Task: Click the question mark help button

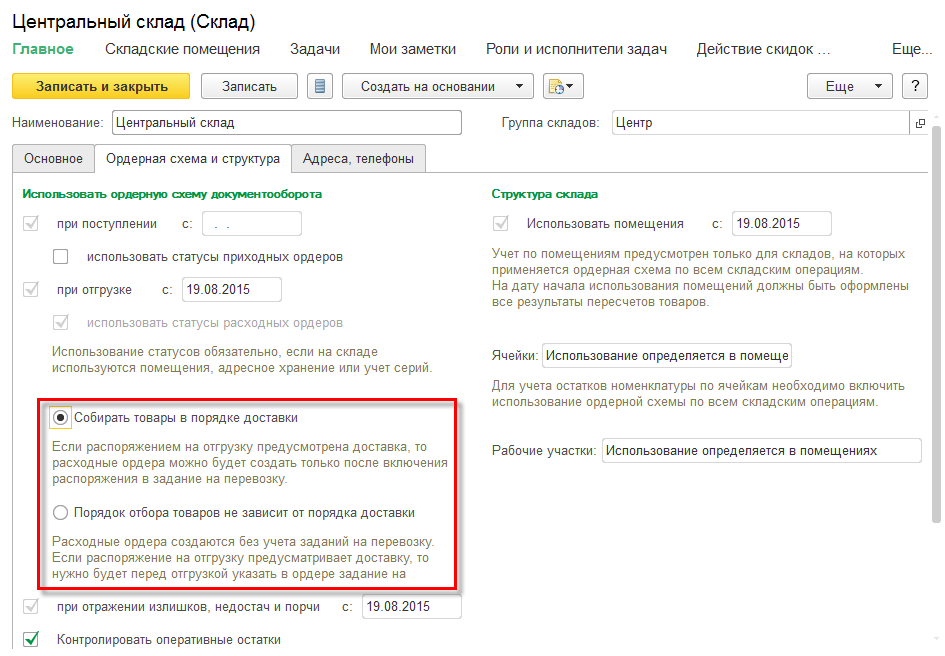Action: click(x=915, y=86)
